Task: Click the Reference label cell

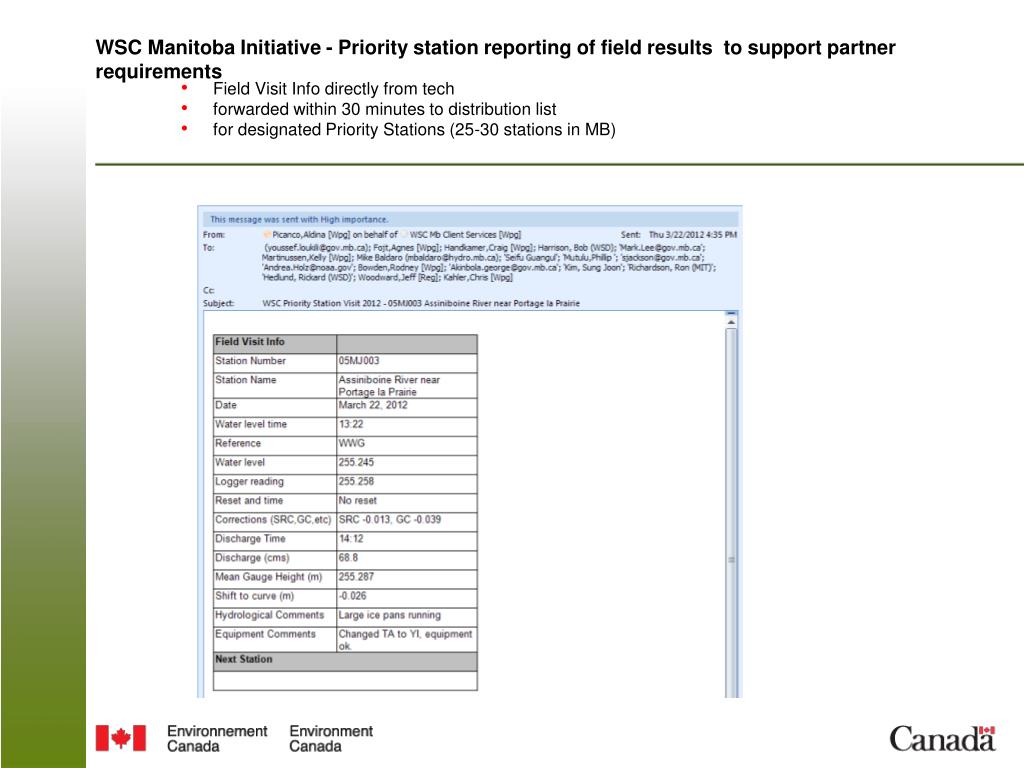Action: (x=275, y=444)
